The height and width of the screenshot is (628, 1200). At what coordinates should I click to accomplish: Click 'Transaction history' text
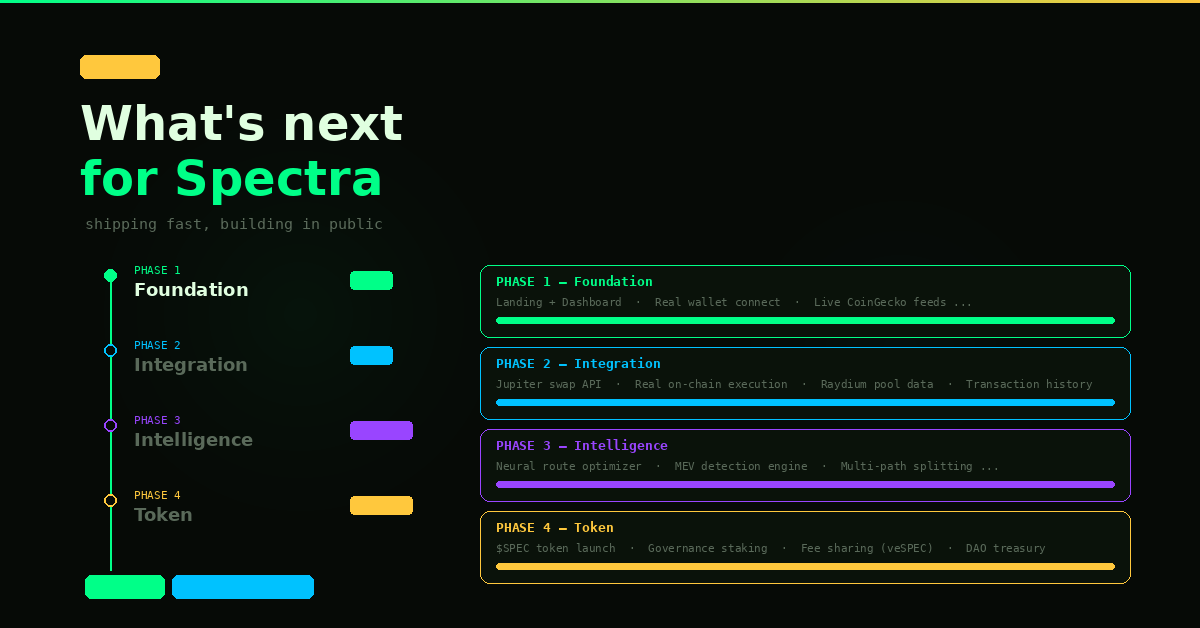tap(1029, 384)
